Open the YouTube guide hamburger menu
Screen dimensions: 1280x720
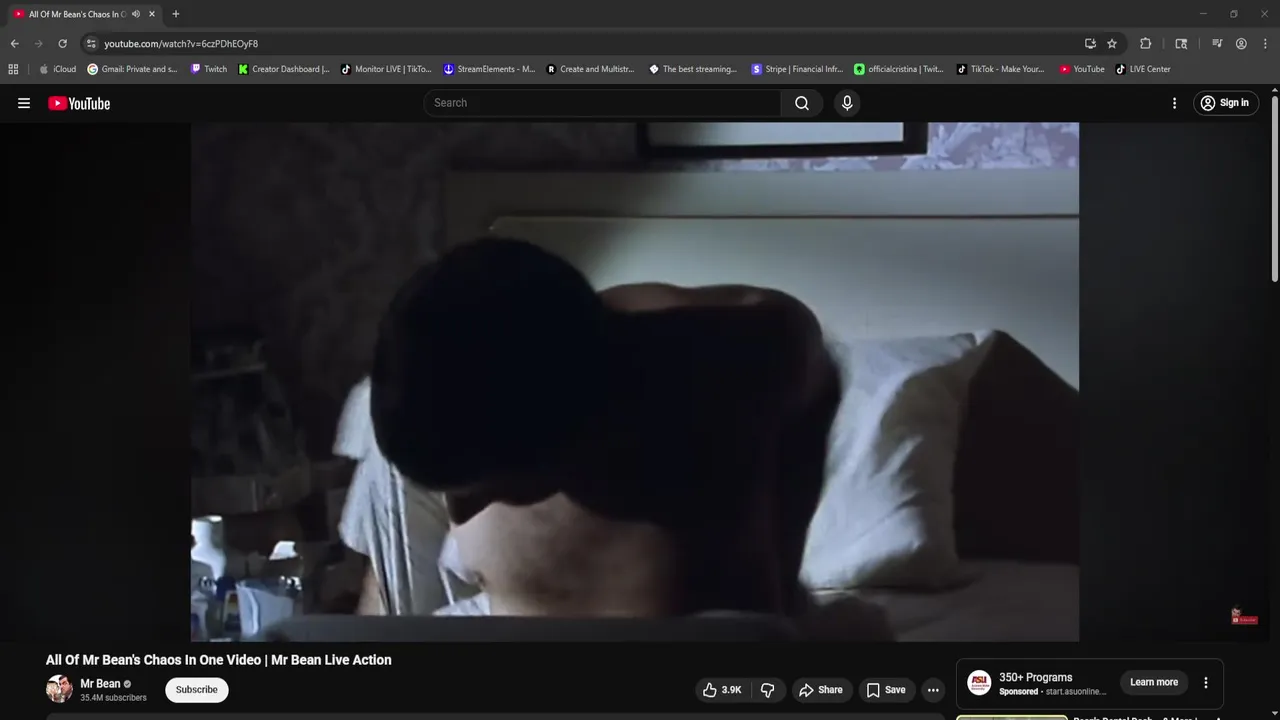(x=24, y=103)
